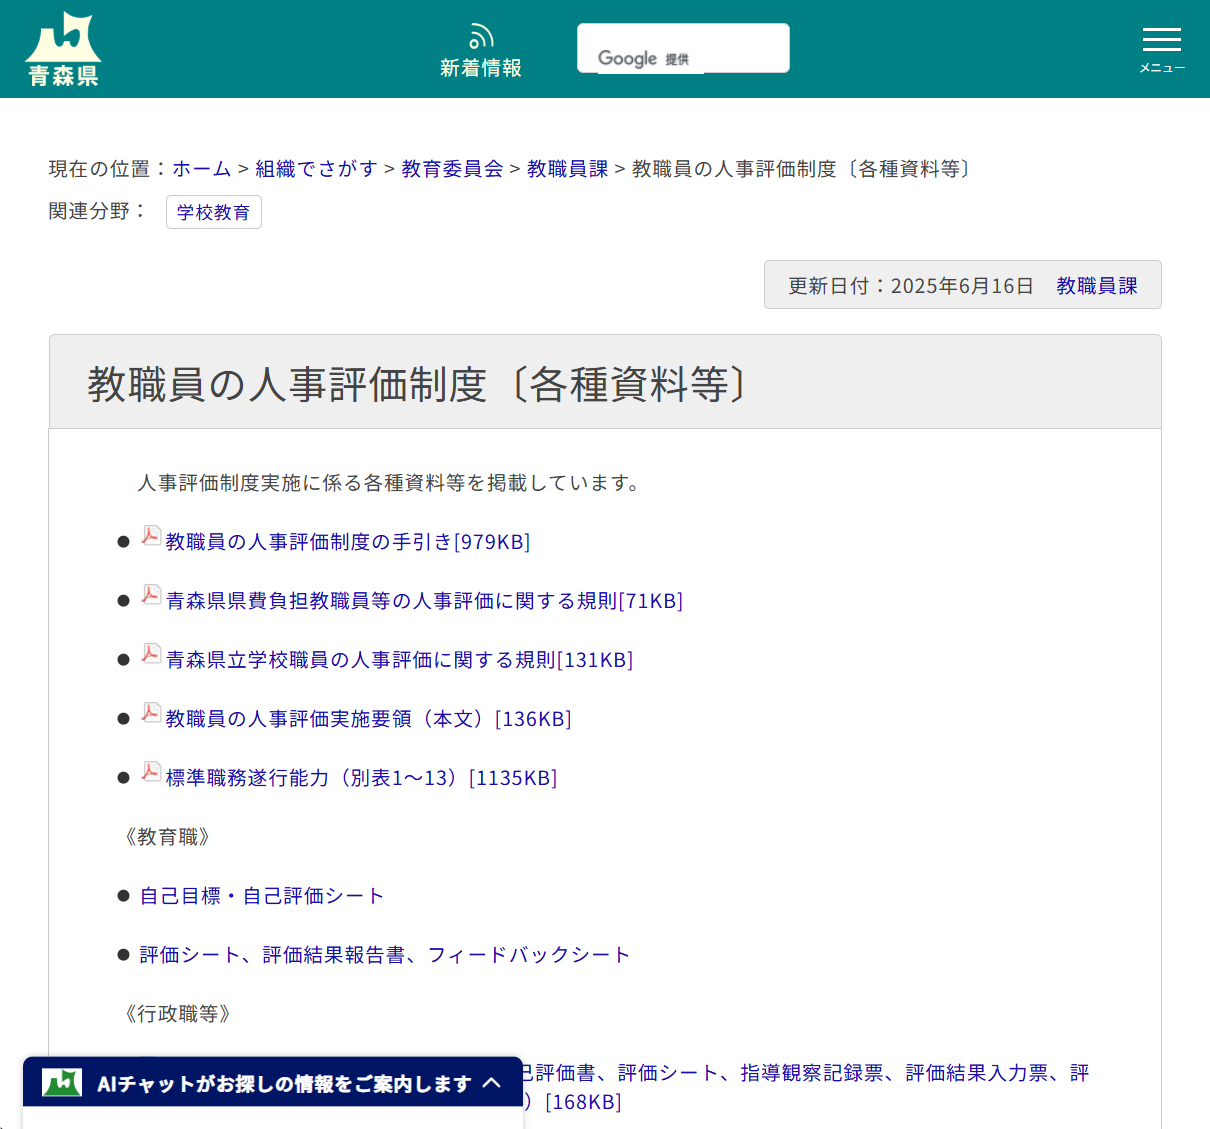1210x1129 pixels.
Task: Click the PDF icon beside 教職員の人事評価制度の手引き
Action: pyautogui.click(x=150, y=536)
